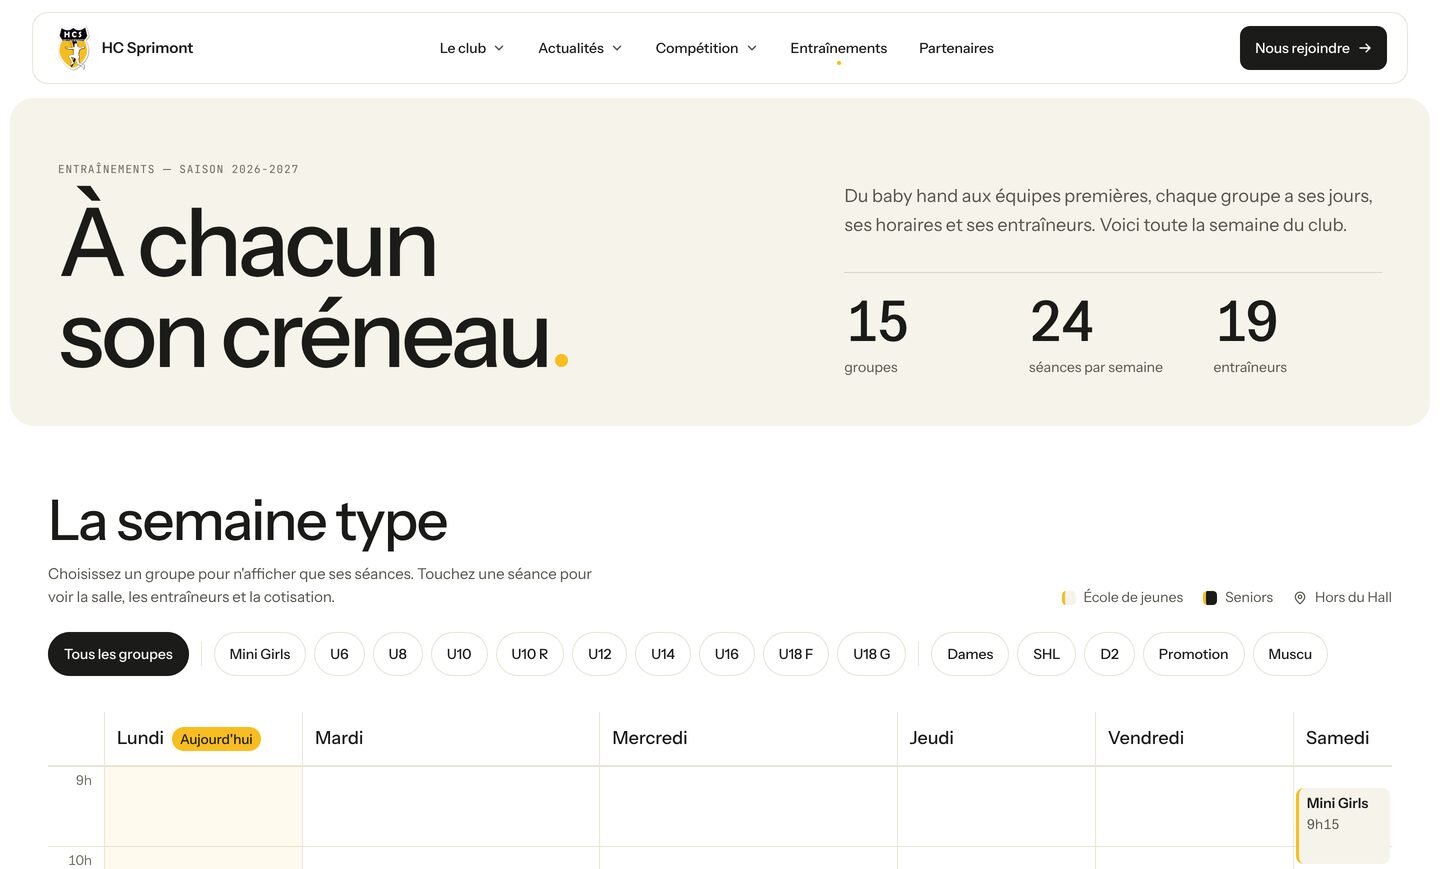Screen dimensions: 1440x869
Task: Click the Jeudi column header
Action: click(931, 738)
